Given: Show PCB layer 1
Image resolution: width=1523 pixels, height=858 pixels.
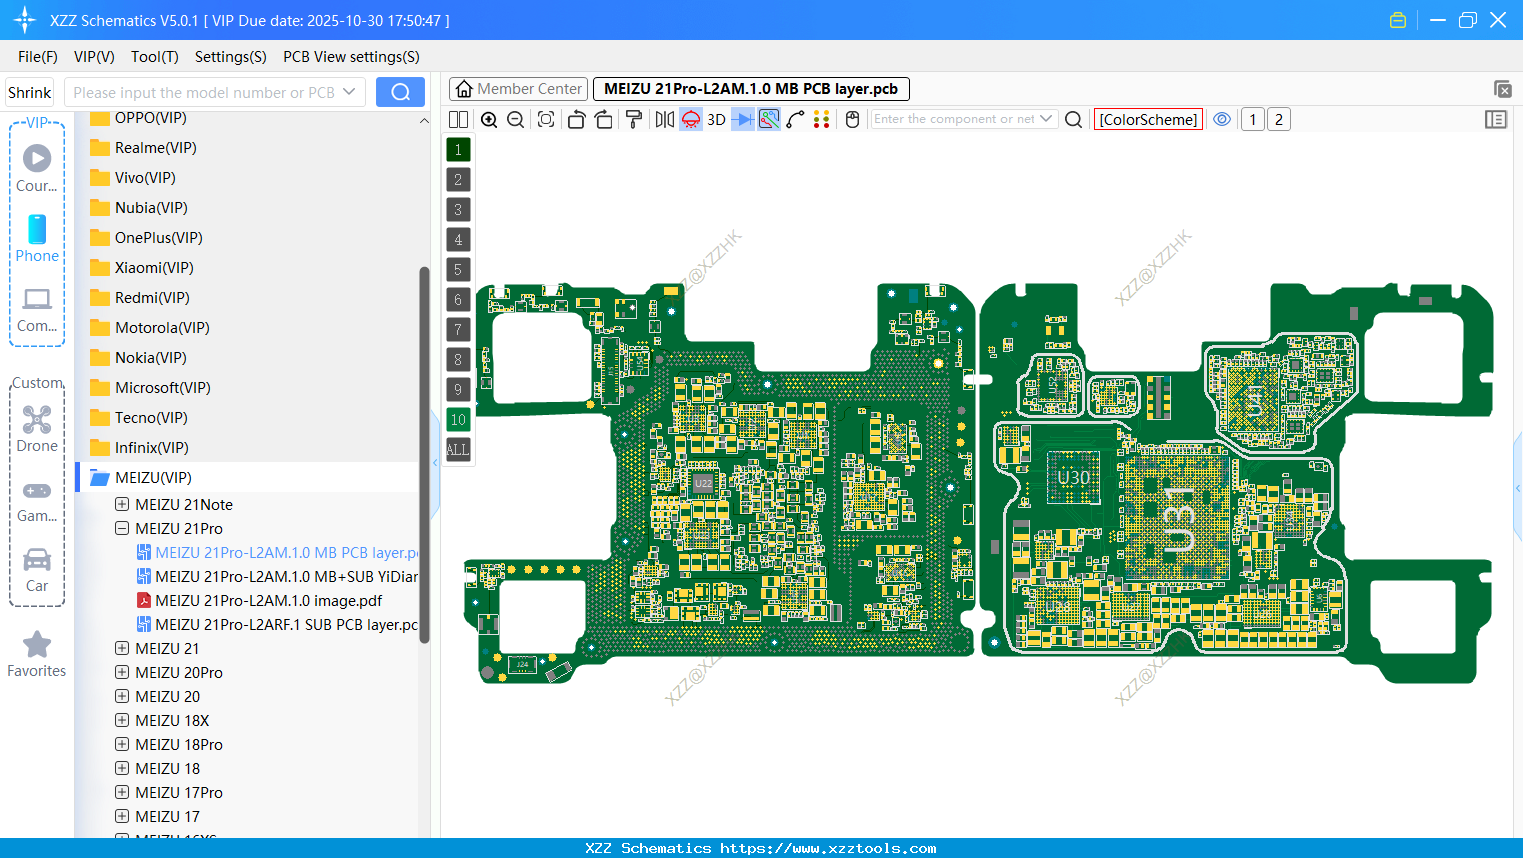Looking at the screenshot, I should pyautogui.click(x=458, y=149).
